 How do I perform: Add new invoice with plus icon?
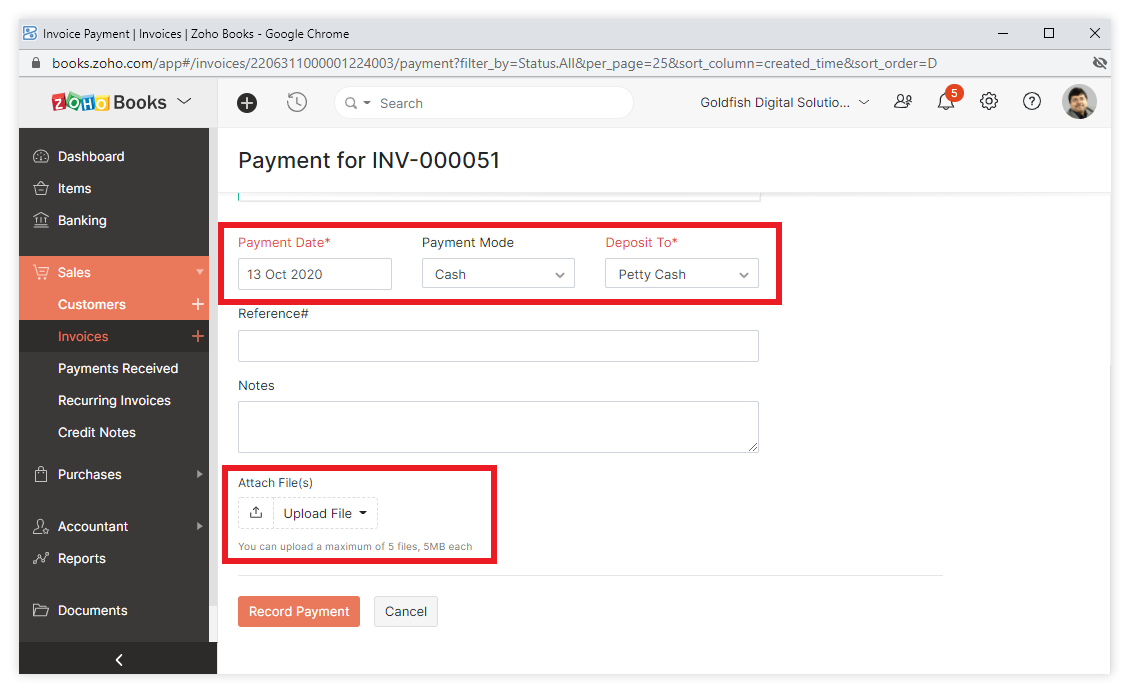[198, 336]
